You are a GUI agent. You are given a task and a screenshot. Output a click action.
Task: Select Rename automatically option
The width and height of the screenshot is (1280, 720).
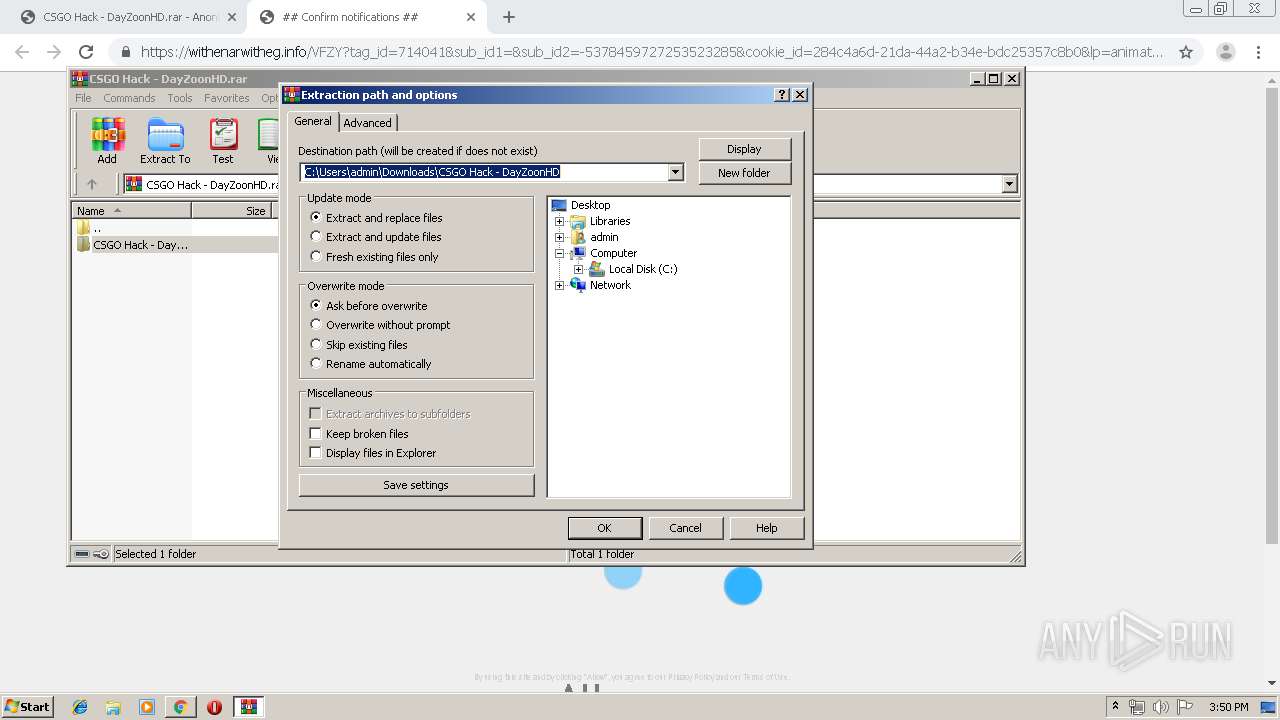[371, 364]
